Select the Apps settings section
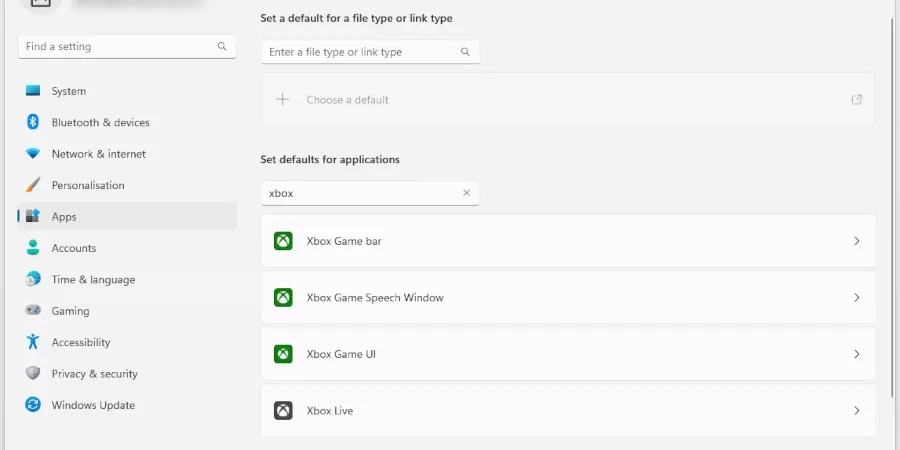The width and height of the screenshot is (900, 450). [x=64, y=217]
